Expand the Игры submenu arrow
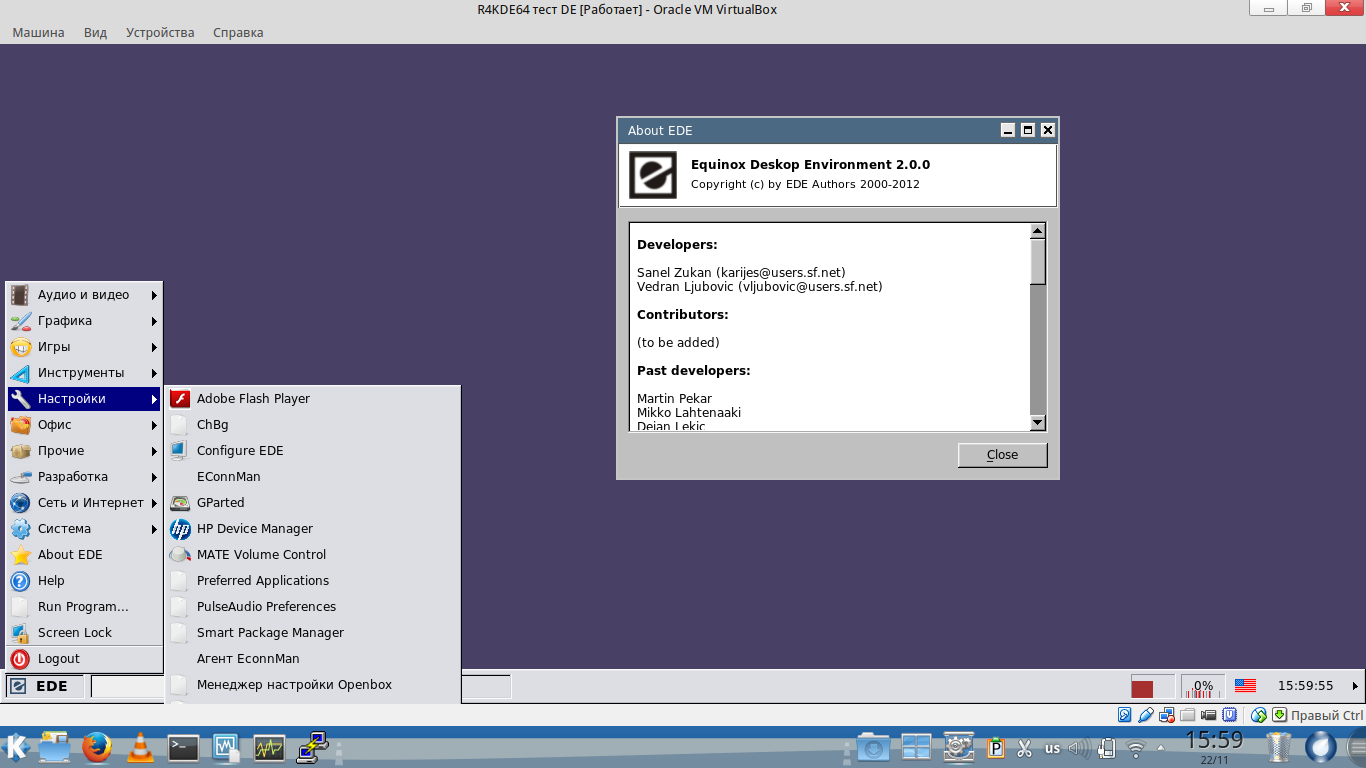 tap(154, 347)
